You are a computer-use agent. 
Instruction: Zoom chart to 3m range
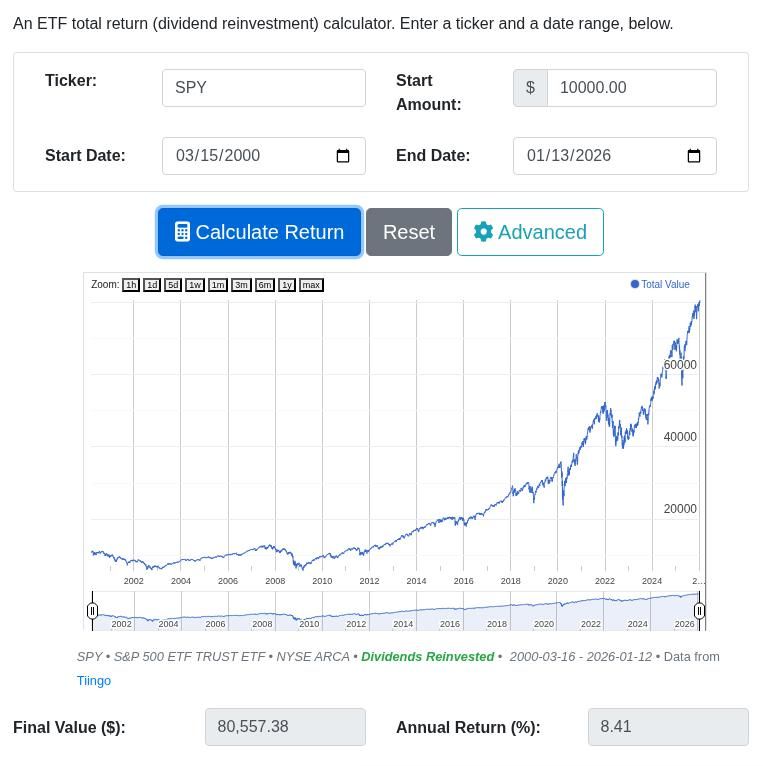tap(241, 285)
